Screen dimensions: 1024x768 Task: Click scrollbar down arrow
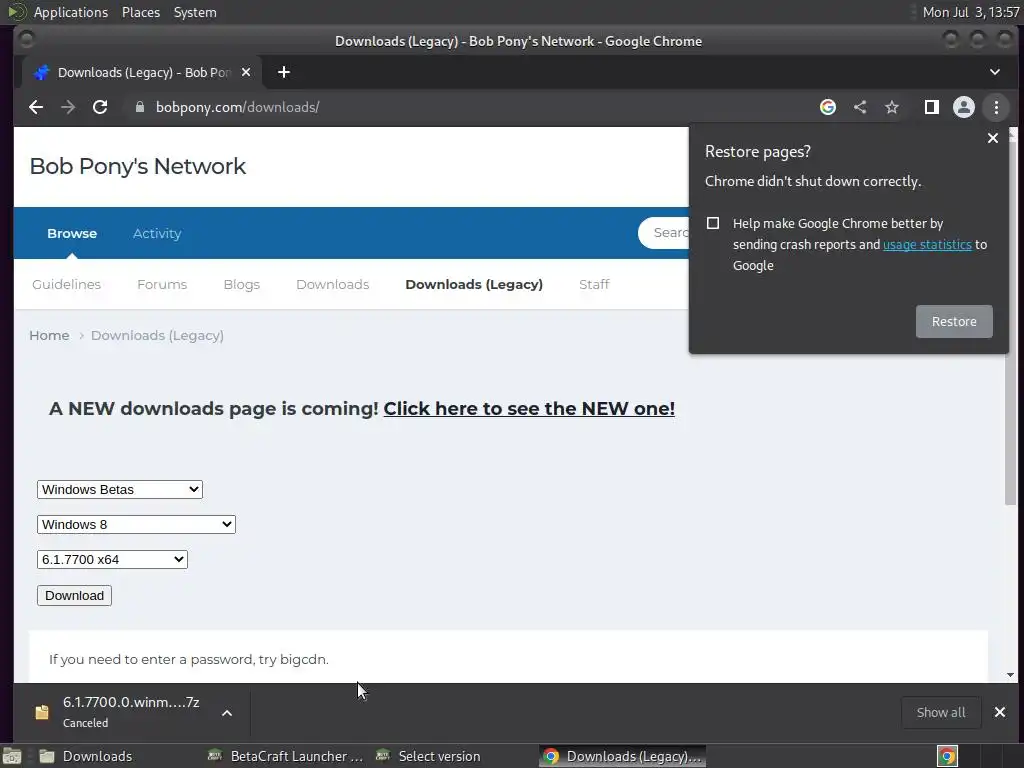coord(1010,675)
